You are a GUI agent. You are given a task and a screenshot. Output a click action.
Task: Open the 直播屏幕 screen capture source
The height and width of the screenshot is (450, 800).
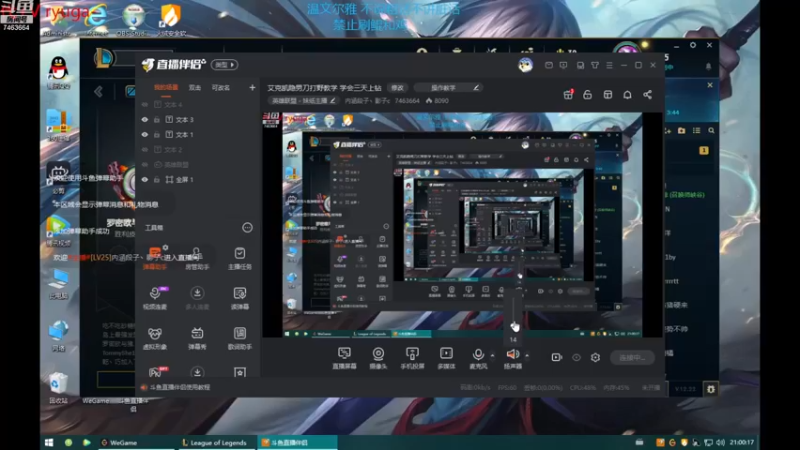coord(344,358)
